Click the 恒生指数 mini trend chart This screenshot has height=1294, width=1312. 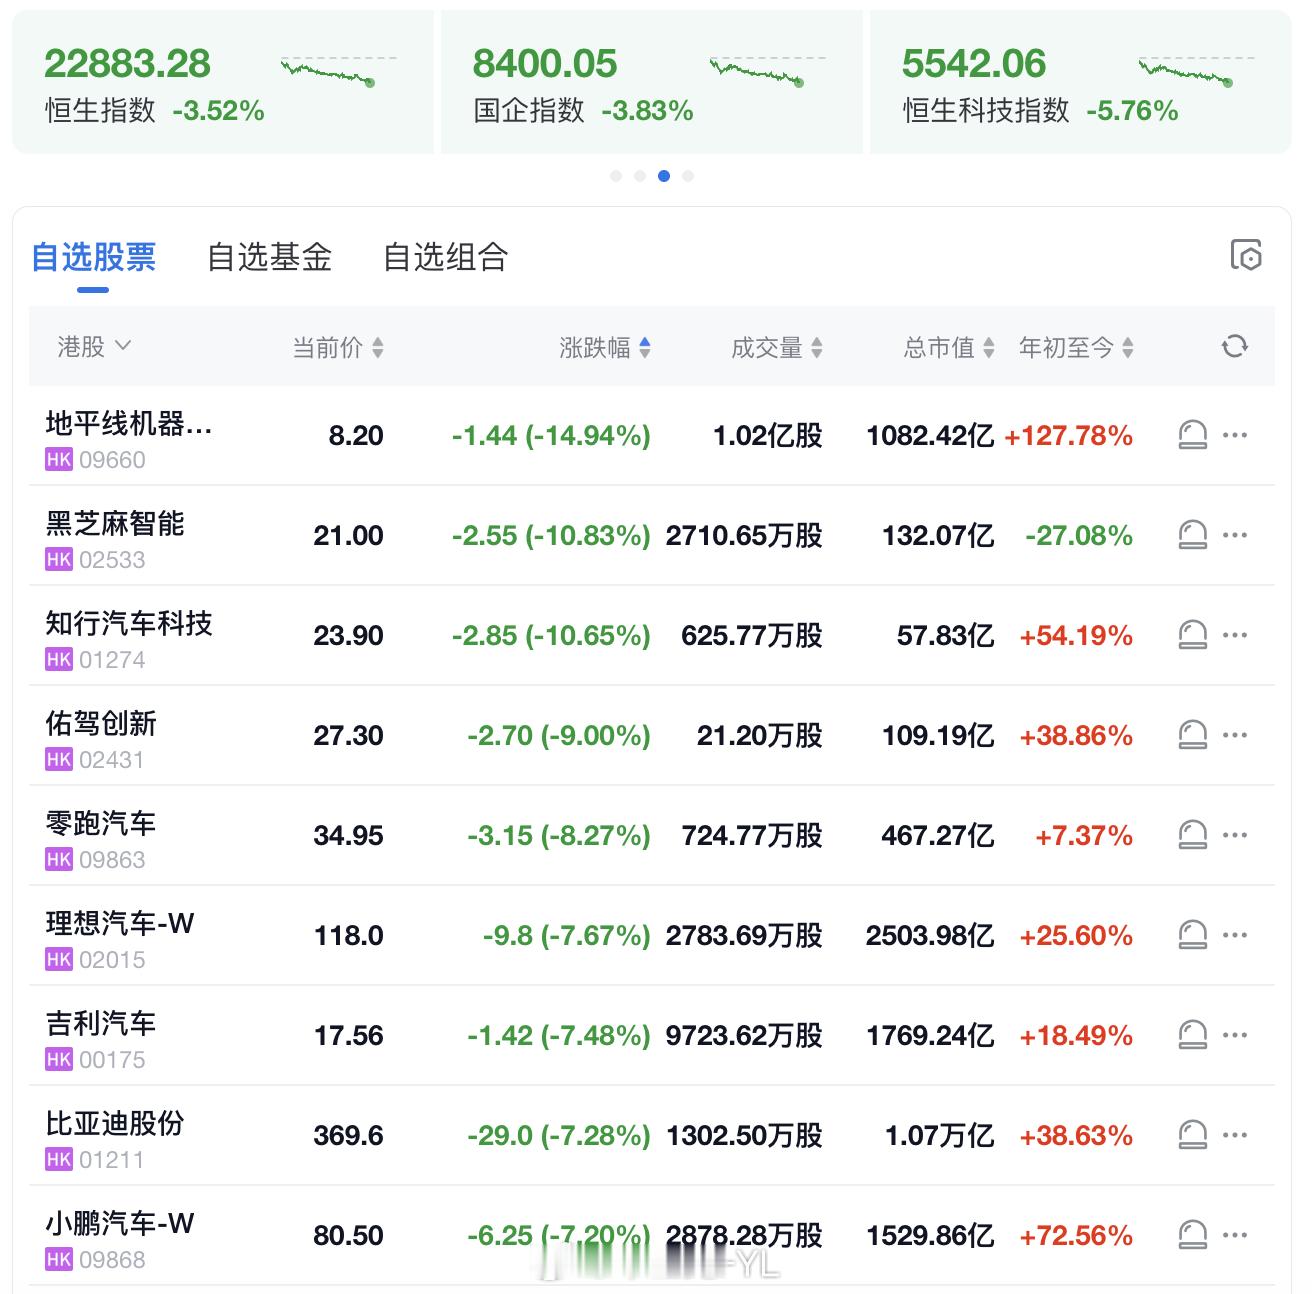tap(339, 70)
